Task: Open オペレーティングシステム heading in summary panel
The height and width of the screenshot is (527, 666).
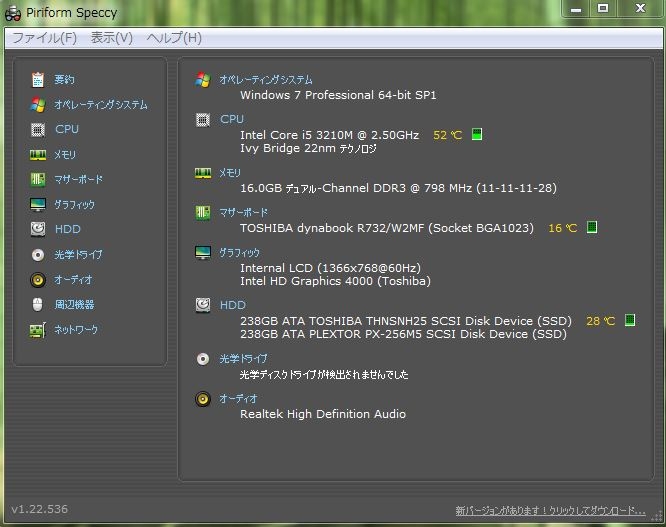Action: 266,79
